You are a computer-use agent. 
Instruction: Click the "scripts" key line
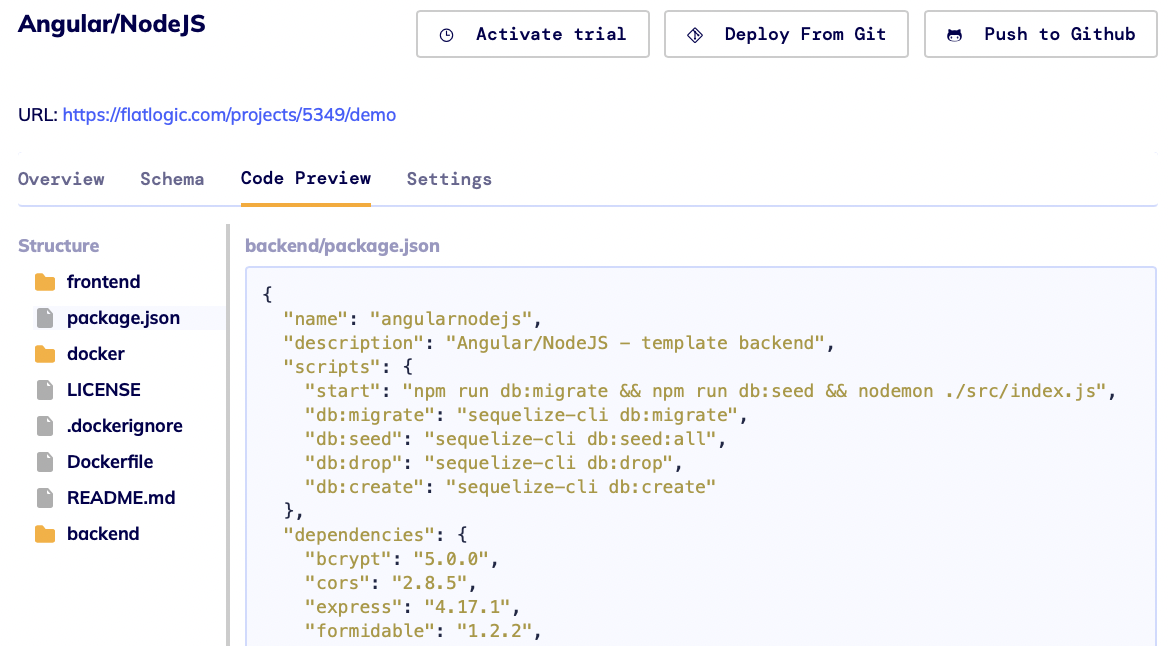pyautogui.click(x=348, y=367)
